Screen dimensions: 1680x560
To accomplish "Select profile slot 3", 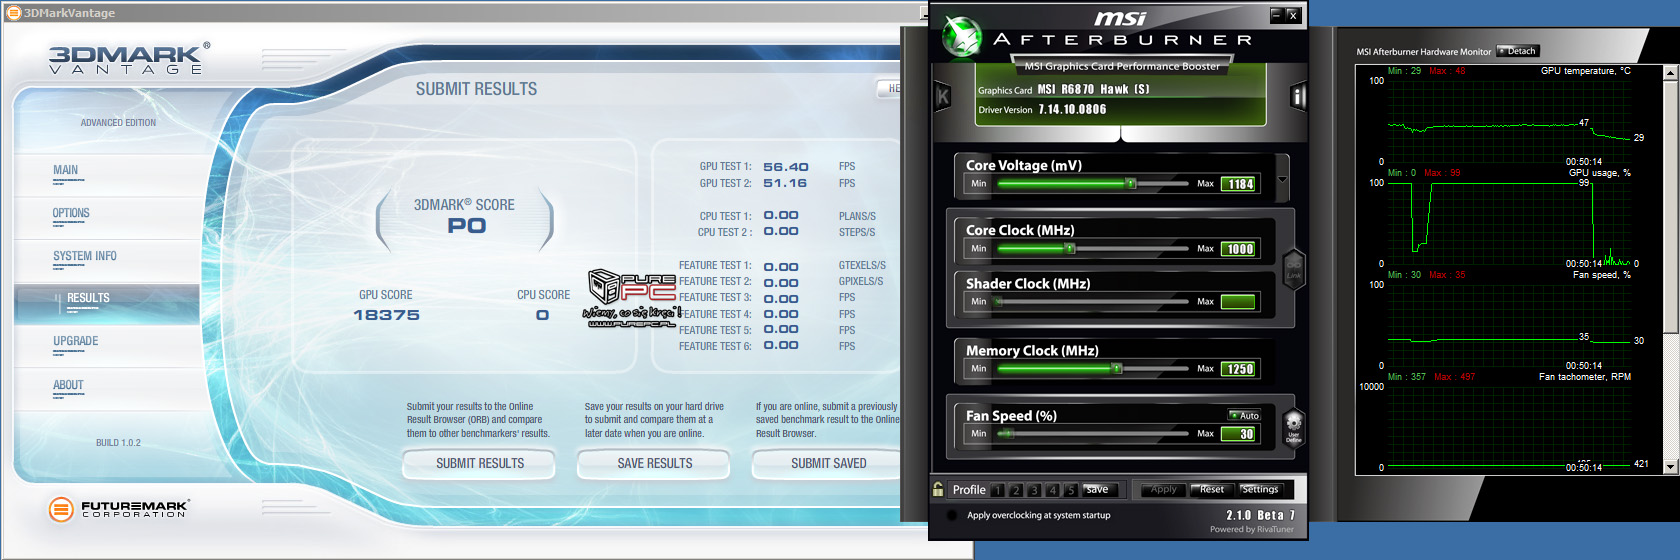I will [1034, 490].
